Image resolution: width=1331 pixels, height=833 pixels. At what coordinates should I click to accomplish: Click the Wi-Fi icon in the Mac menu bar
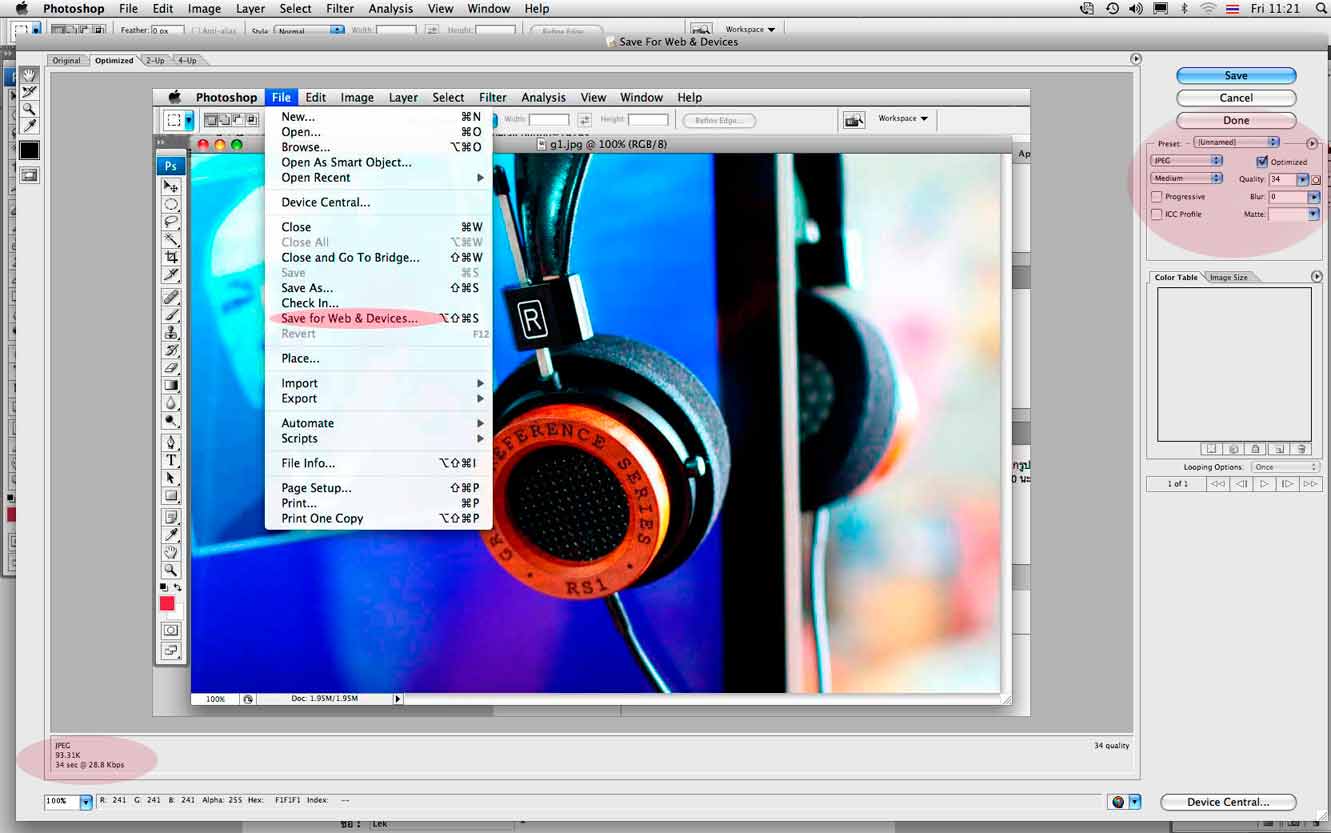(x=1208, y=8)
